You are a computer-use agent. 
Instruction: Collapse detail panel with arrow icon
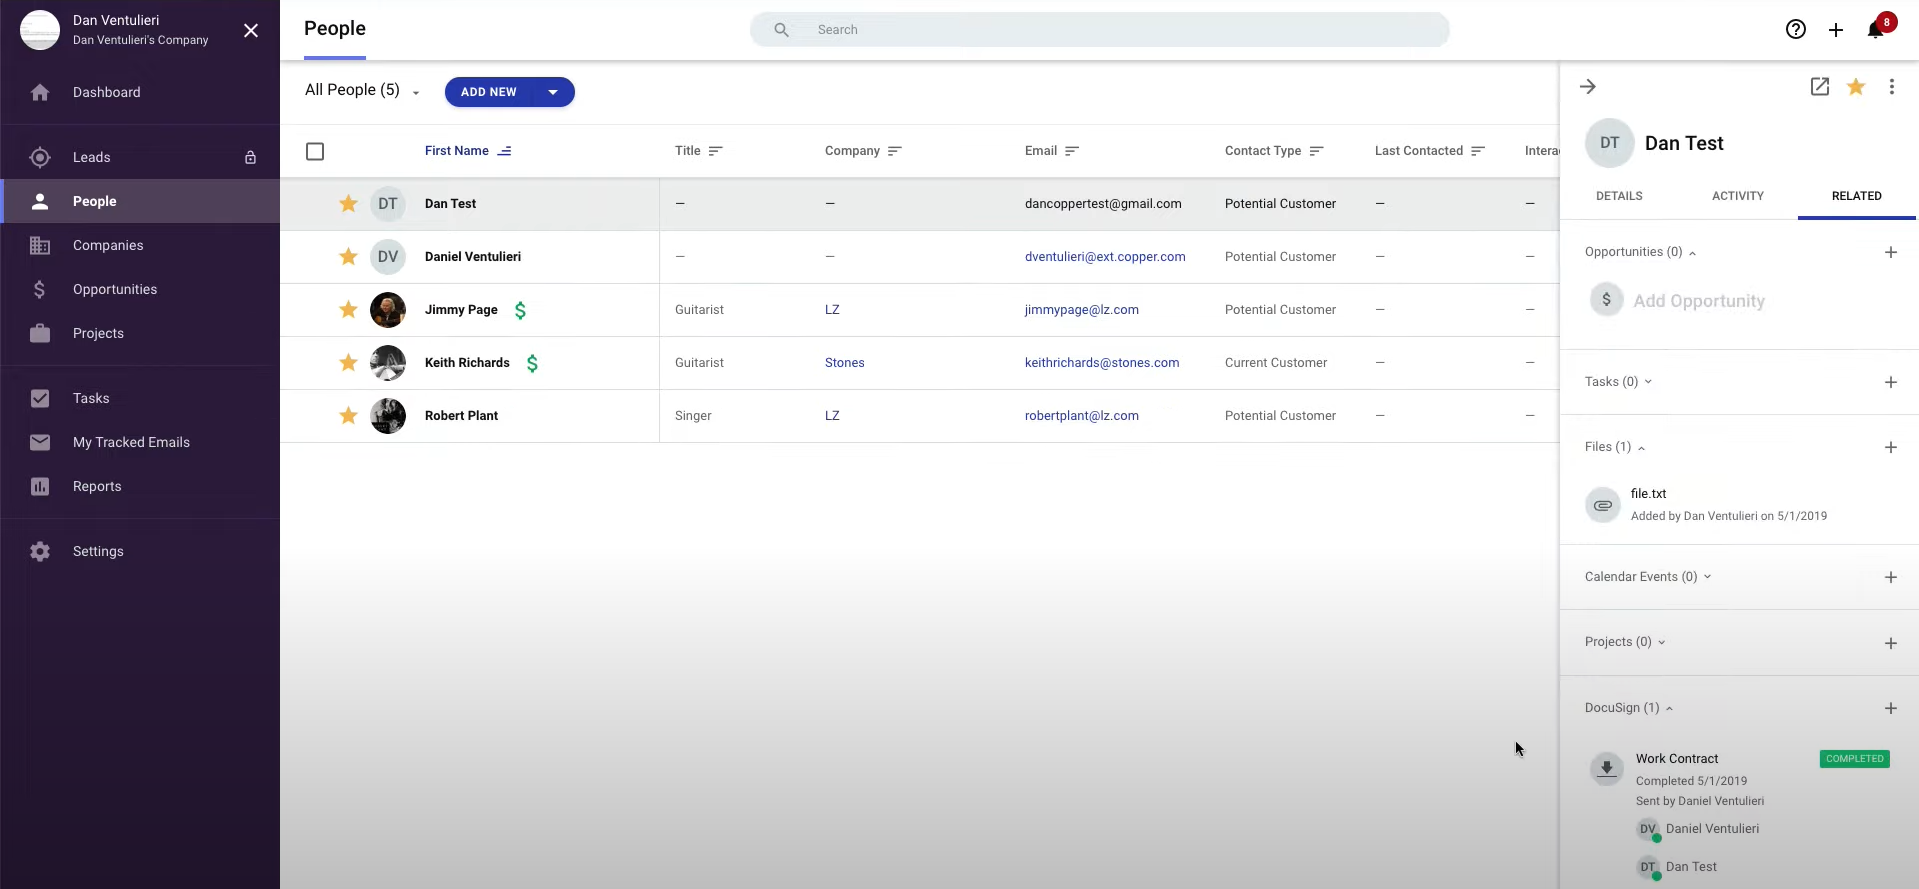point(1587,87)
